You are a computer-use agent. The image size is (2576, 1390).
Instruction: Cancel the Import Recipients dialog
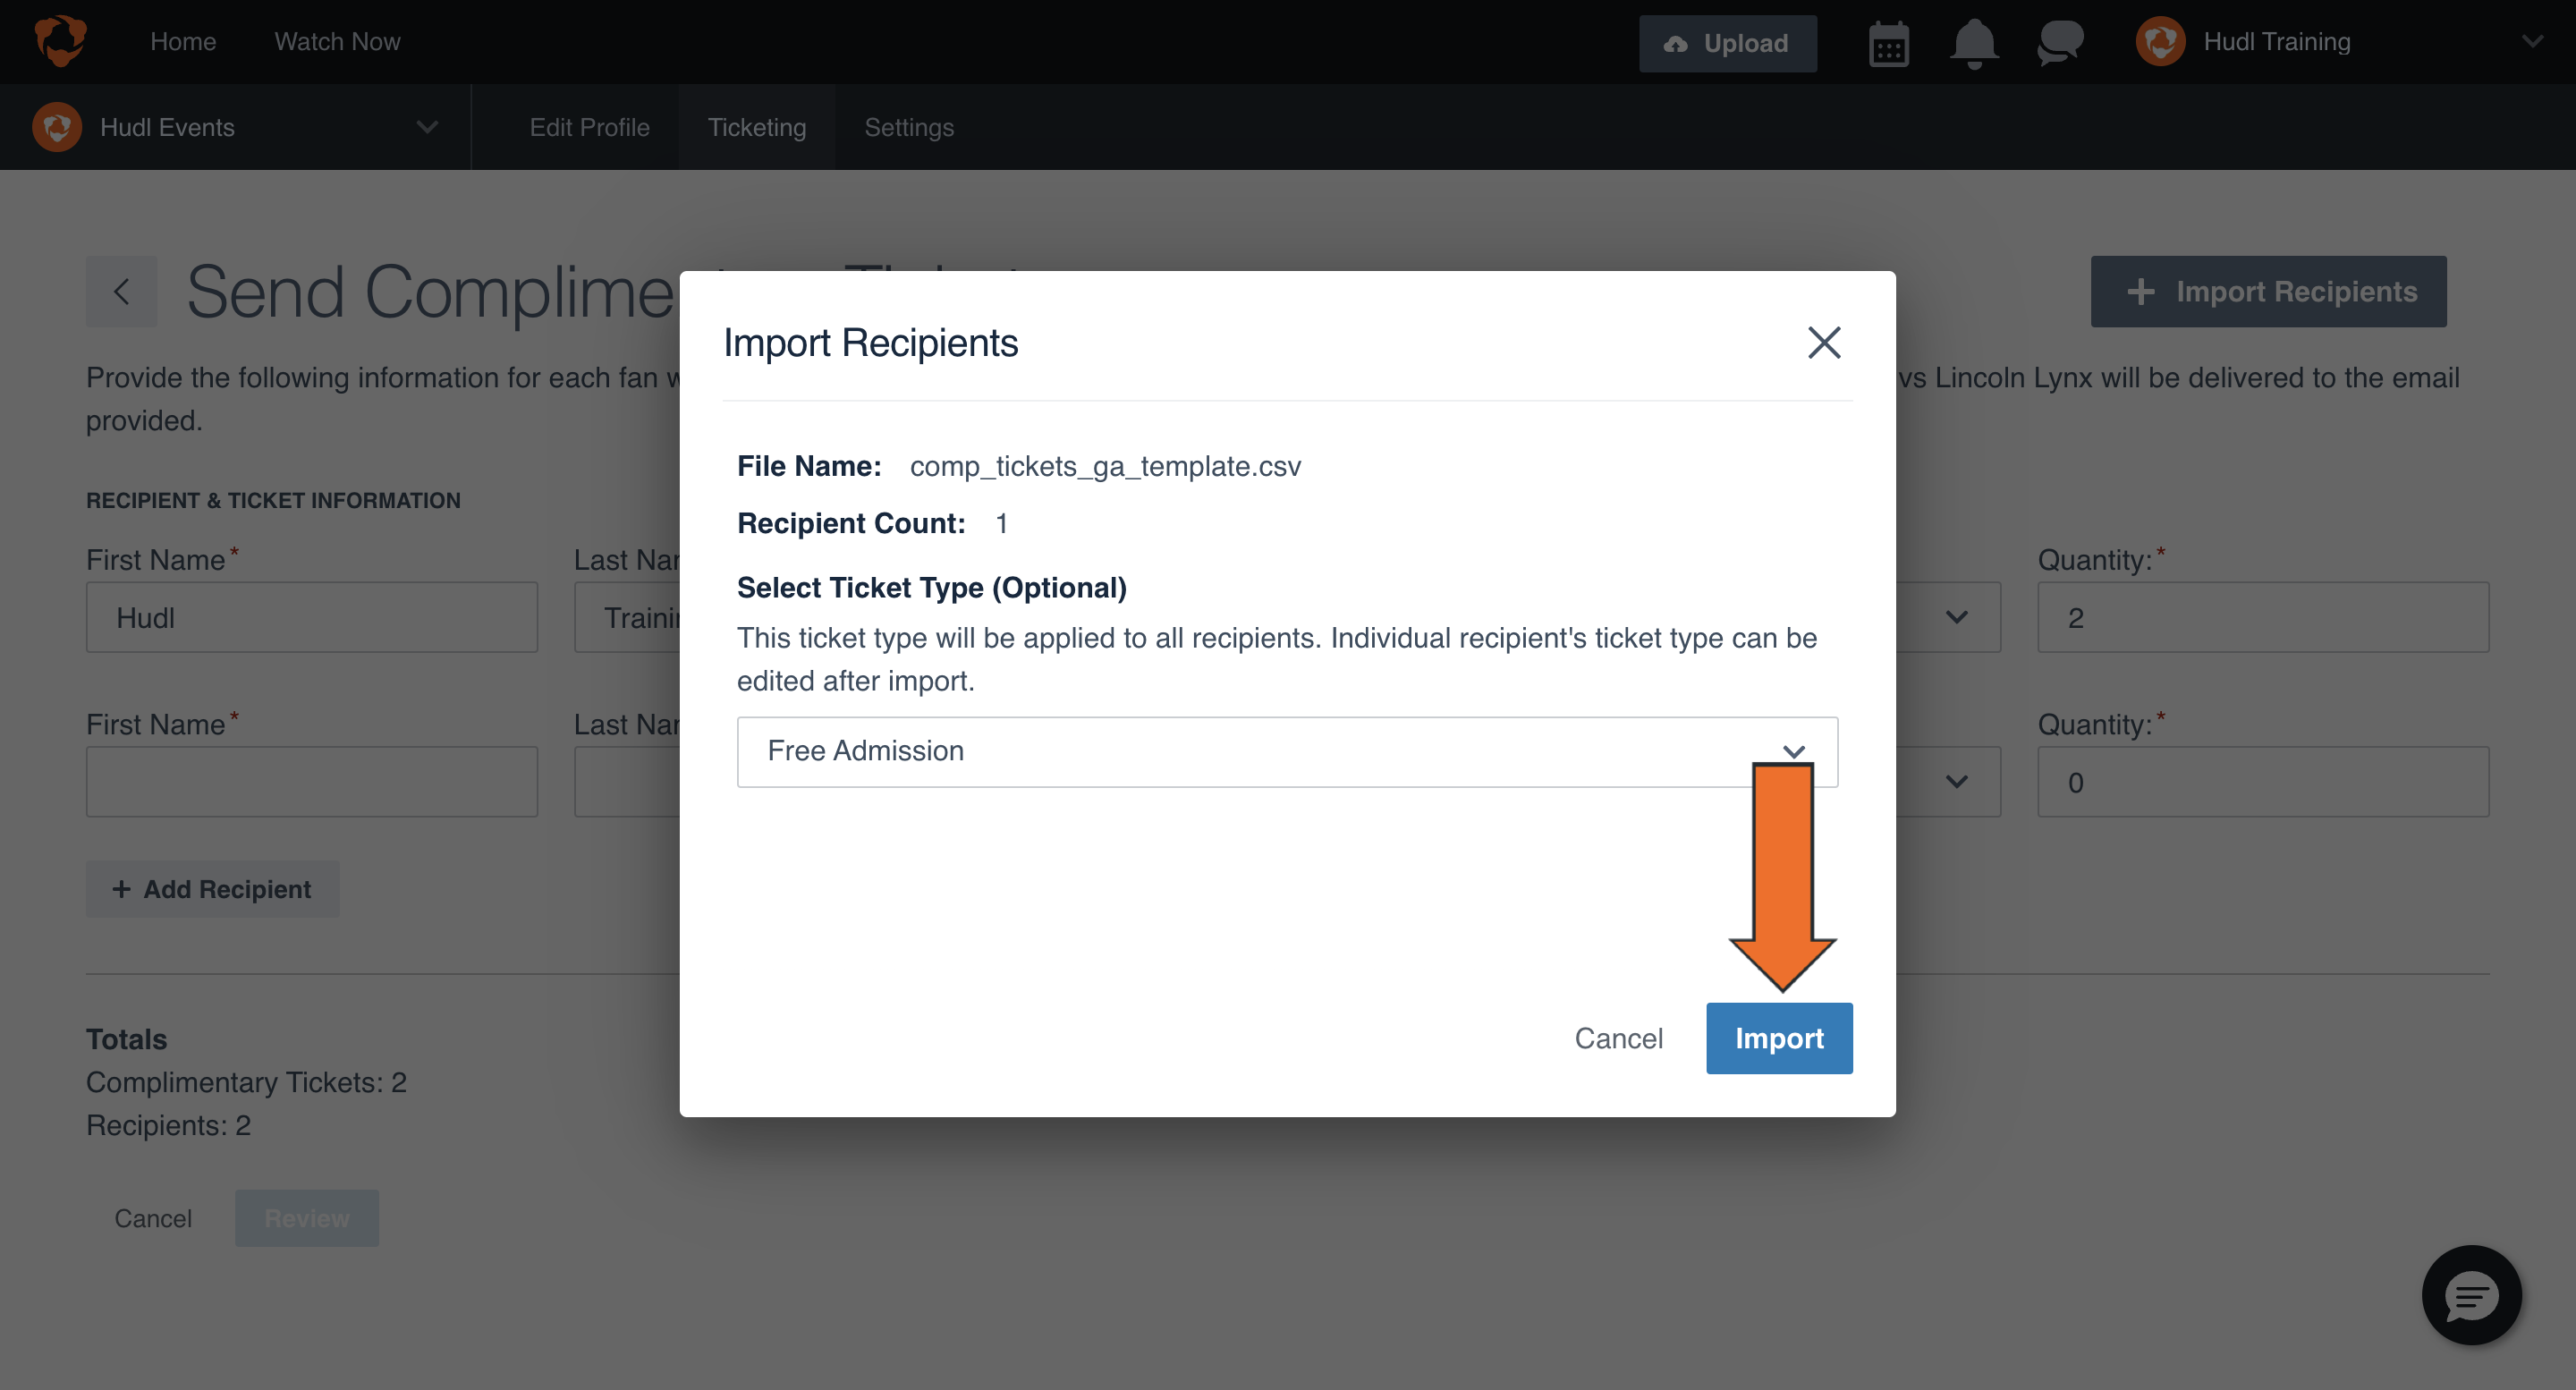click(x=1618, y=1038)
